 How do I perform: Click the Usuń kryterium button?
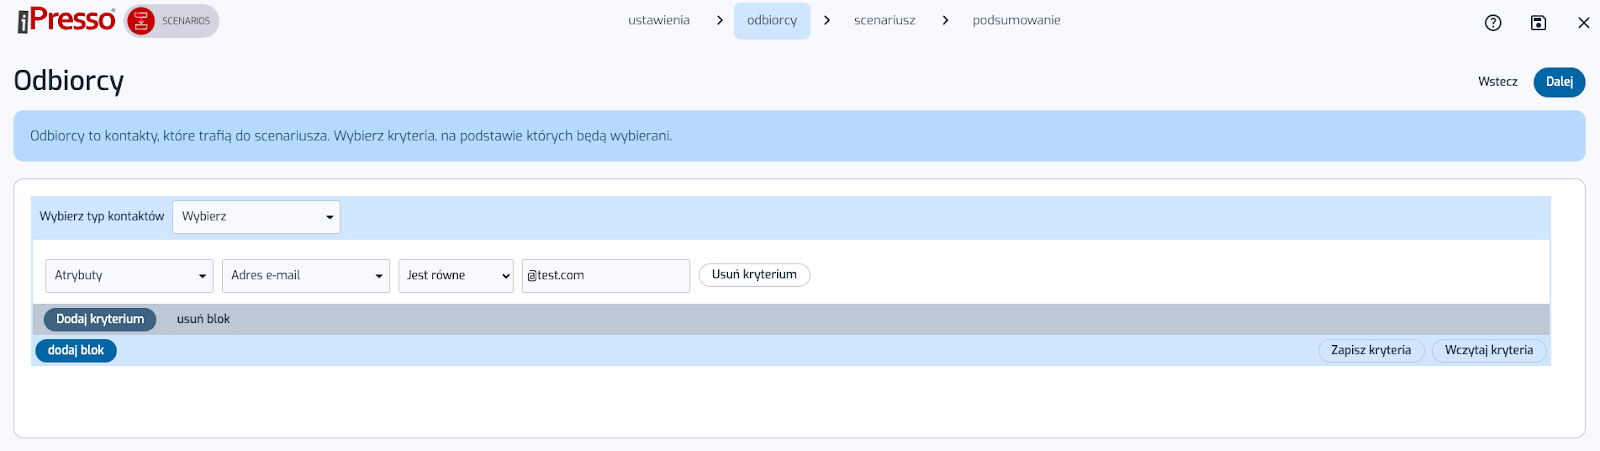pos(754,275)
